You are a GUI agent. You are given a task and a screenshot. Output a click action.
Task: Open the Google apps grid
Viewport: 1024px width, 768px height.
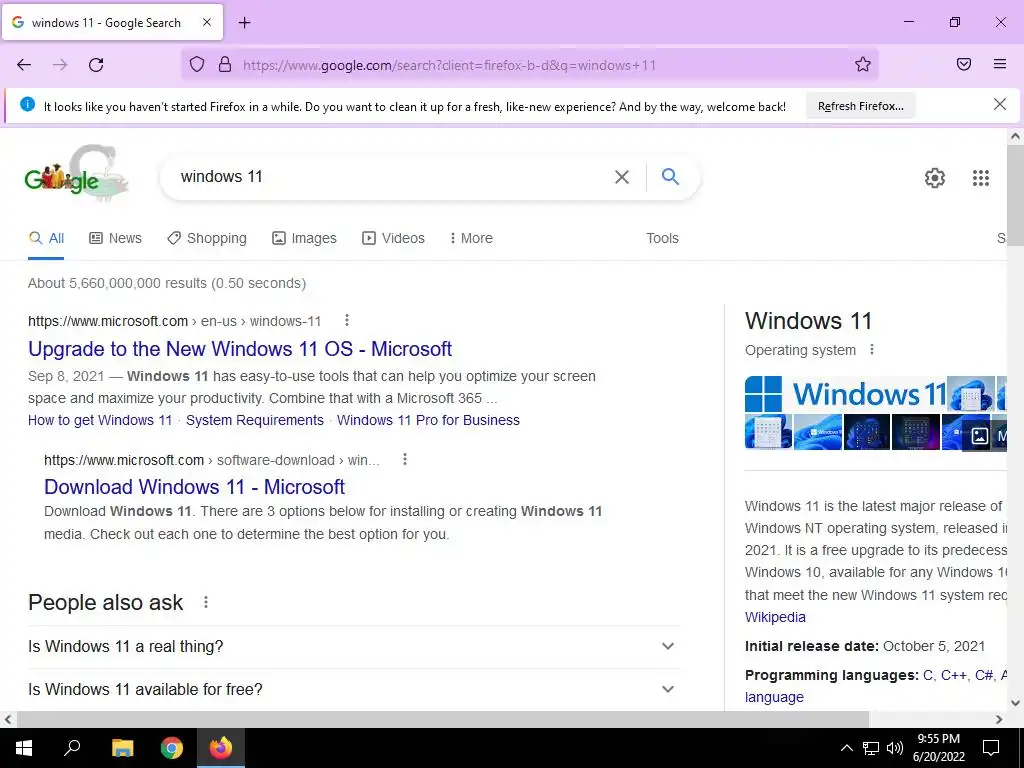click(980, 178)
